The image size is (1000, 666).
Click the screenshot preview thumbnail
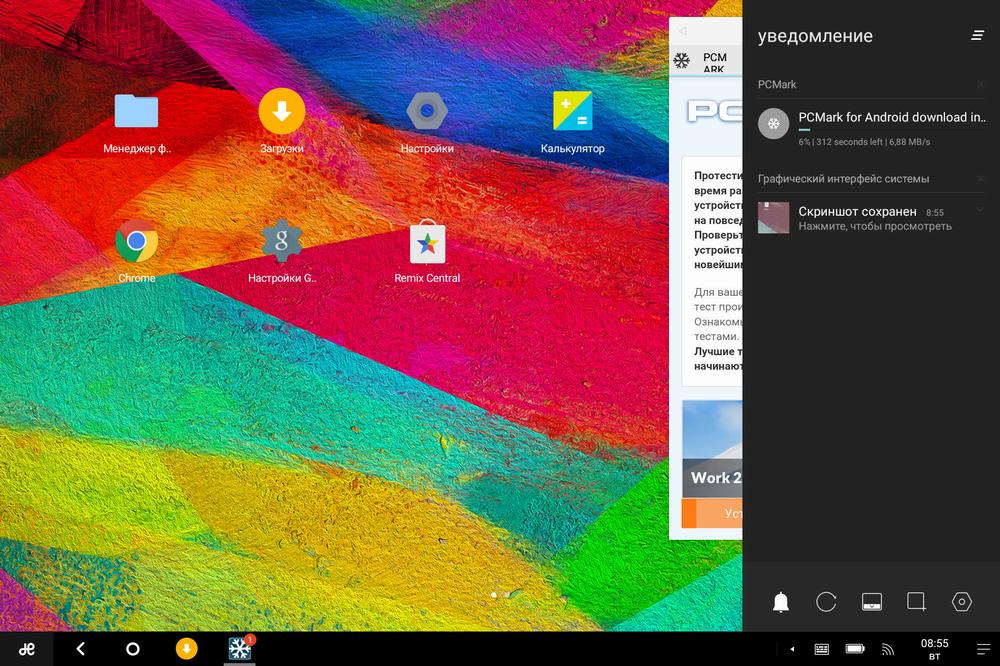pyautogui.click(x=773, y=218)
